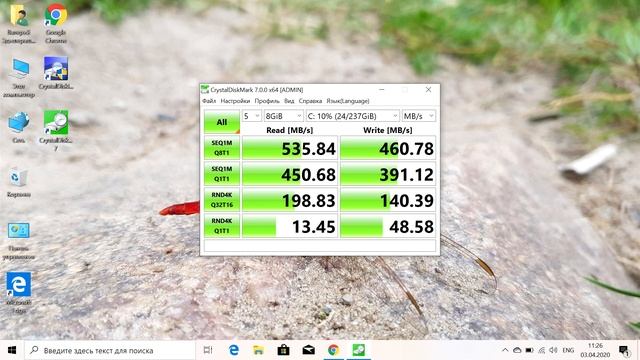Open File Explorer from the taskbar
640x360 pixels.
(x=258, y=350)
